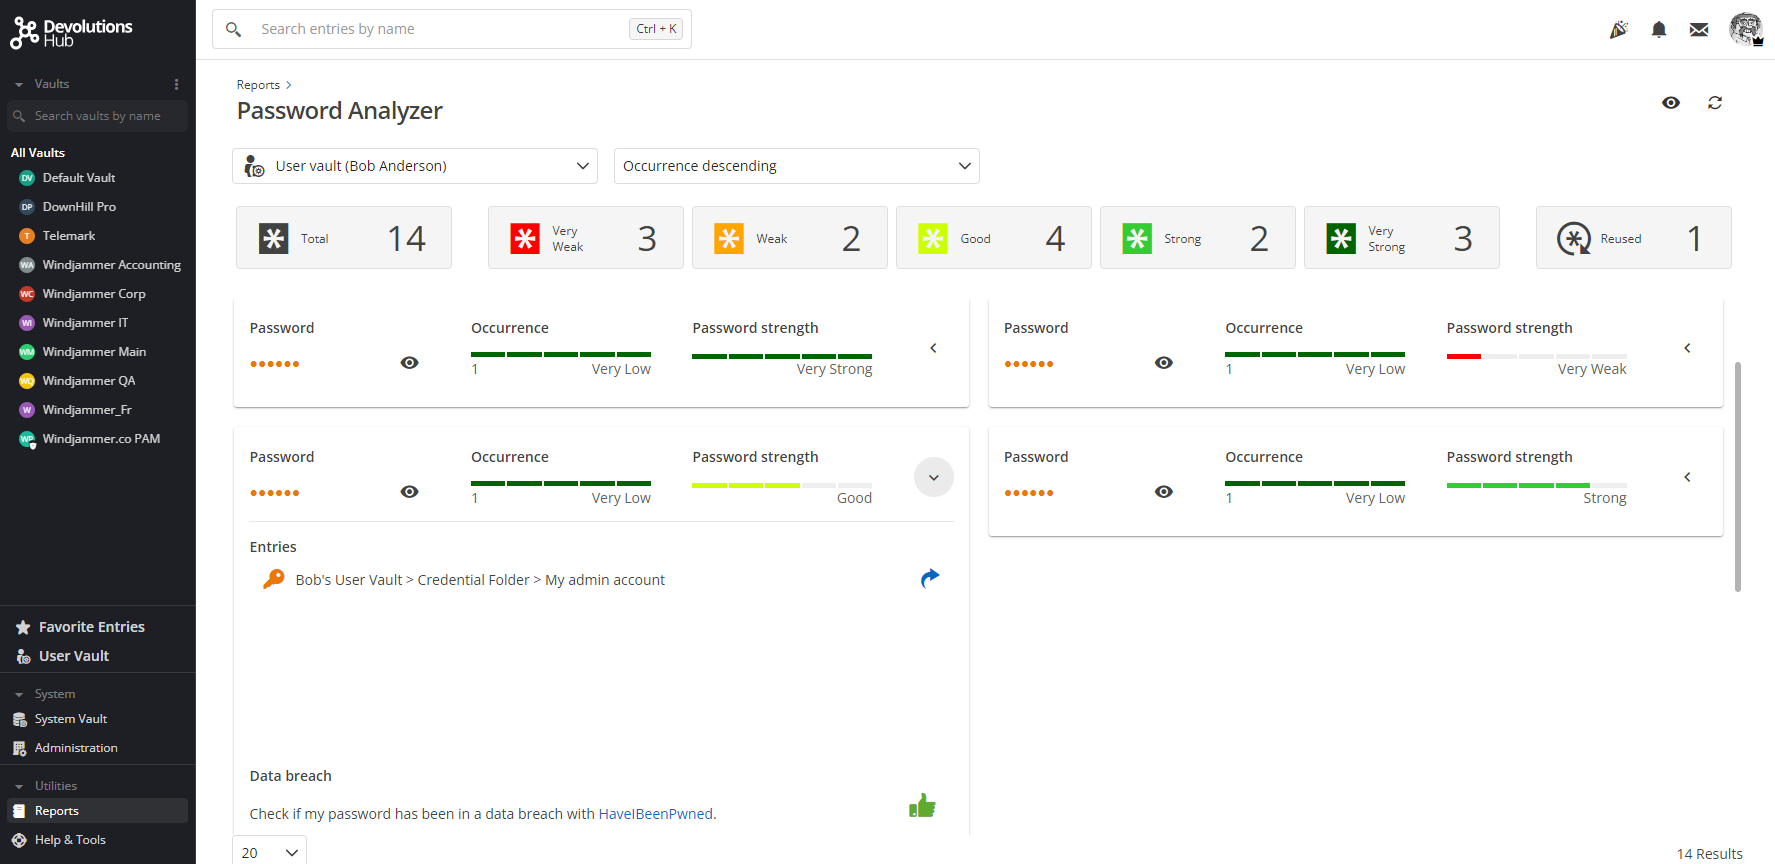Expand the Strong password card
The width and height of the screenshot is (1775, 864).
click(1687, 477)
